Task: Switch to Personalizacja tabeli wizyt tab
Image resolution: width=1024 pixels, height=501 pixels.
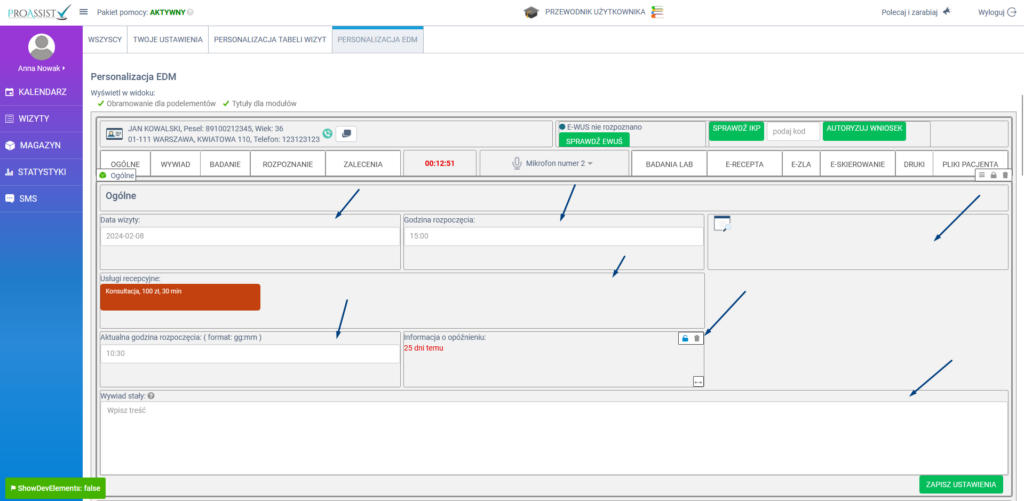Action: click(270, 40)
